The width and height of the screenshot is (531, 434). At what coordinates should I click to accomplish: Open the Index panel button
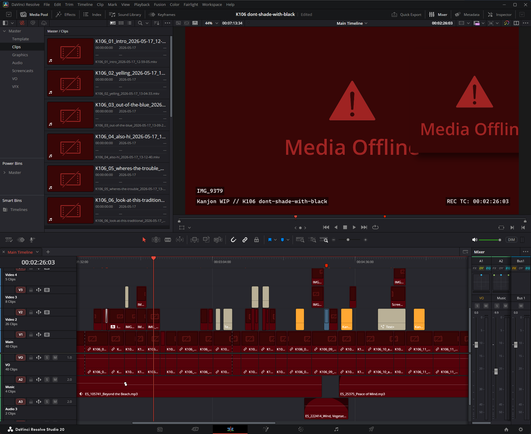click(x=92, y=15)
